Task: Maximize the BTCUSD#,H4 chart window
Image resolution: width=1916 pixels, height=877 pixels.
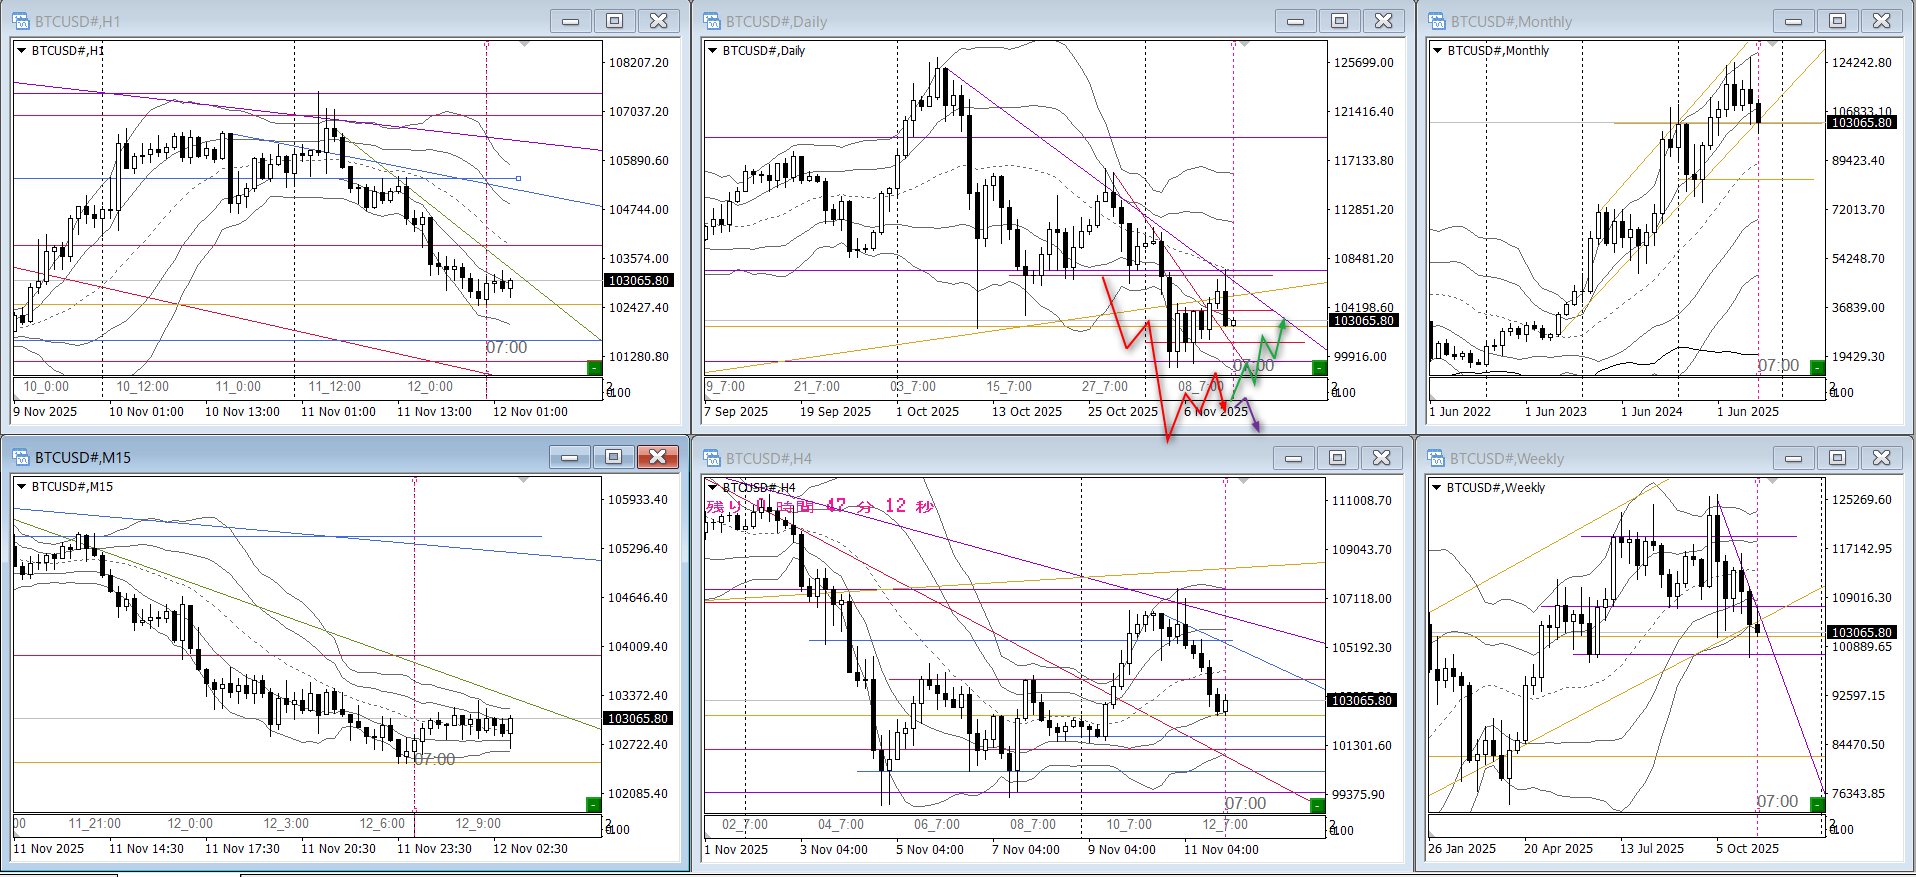Action: [1337, 458]
